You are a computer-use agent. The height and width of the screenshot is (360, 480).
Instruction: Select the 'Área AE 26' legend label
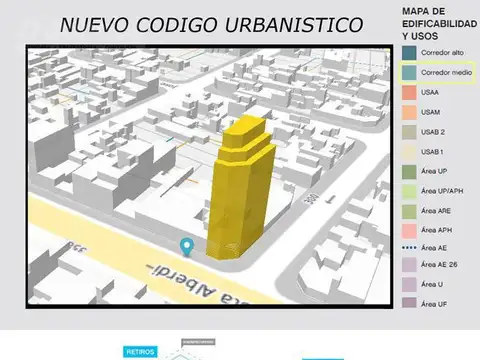tap(439, 264)
